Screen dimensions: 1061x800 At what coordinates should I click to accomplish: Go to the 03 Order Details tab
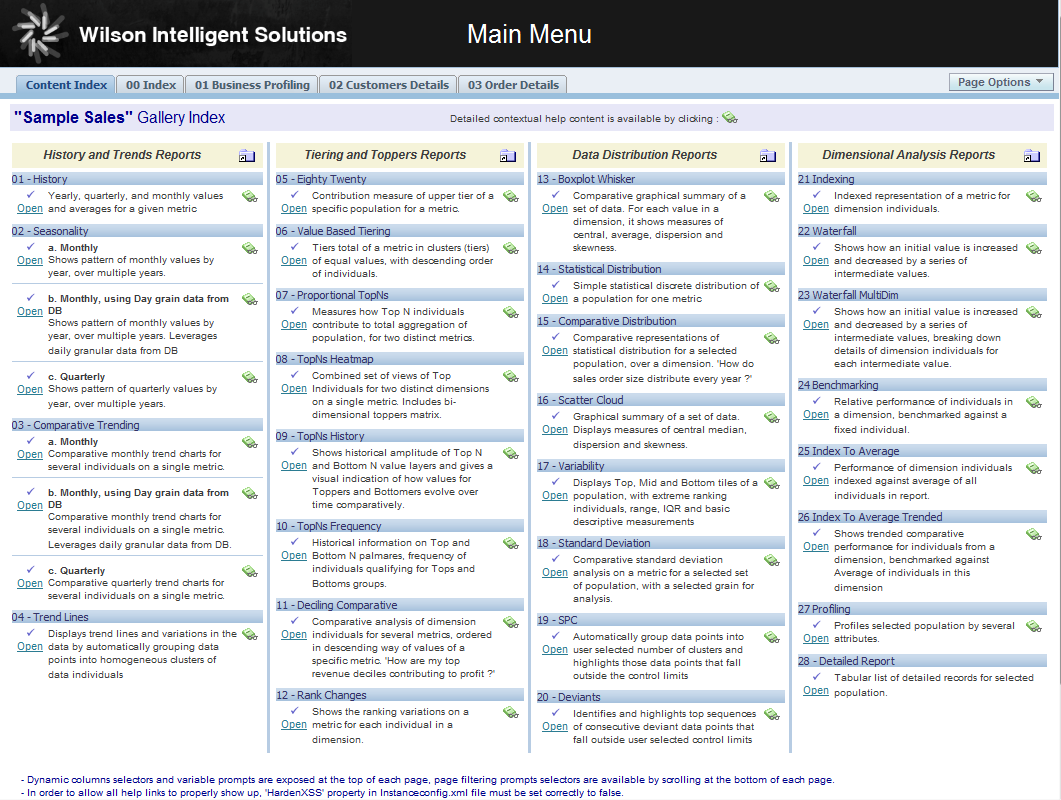(x=513, y=85)
